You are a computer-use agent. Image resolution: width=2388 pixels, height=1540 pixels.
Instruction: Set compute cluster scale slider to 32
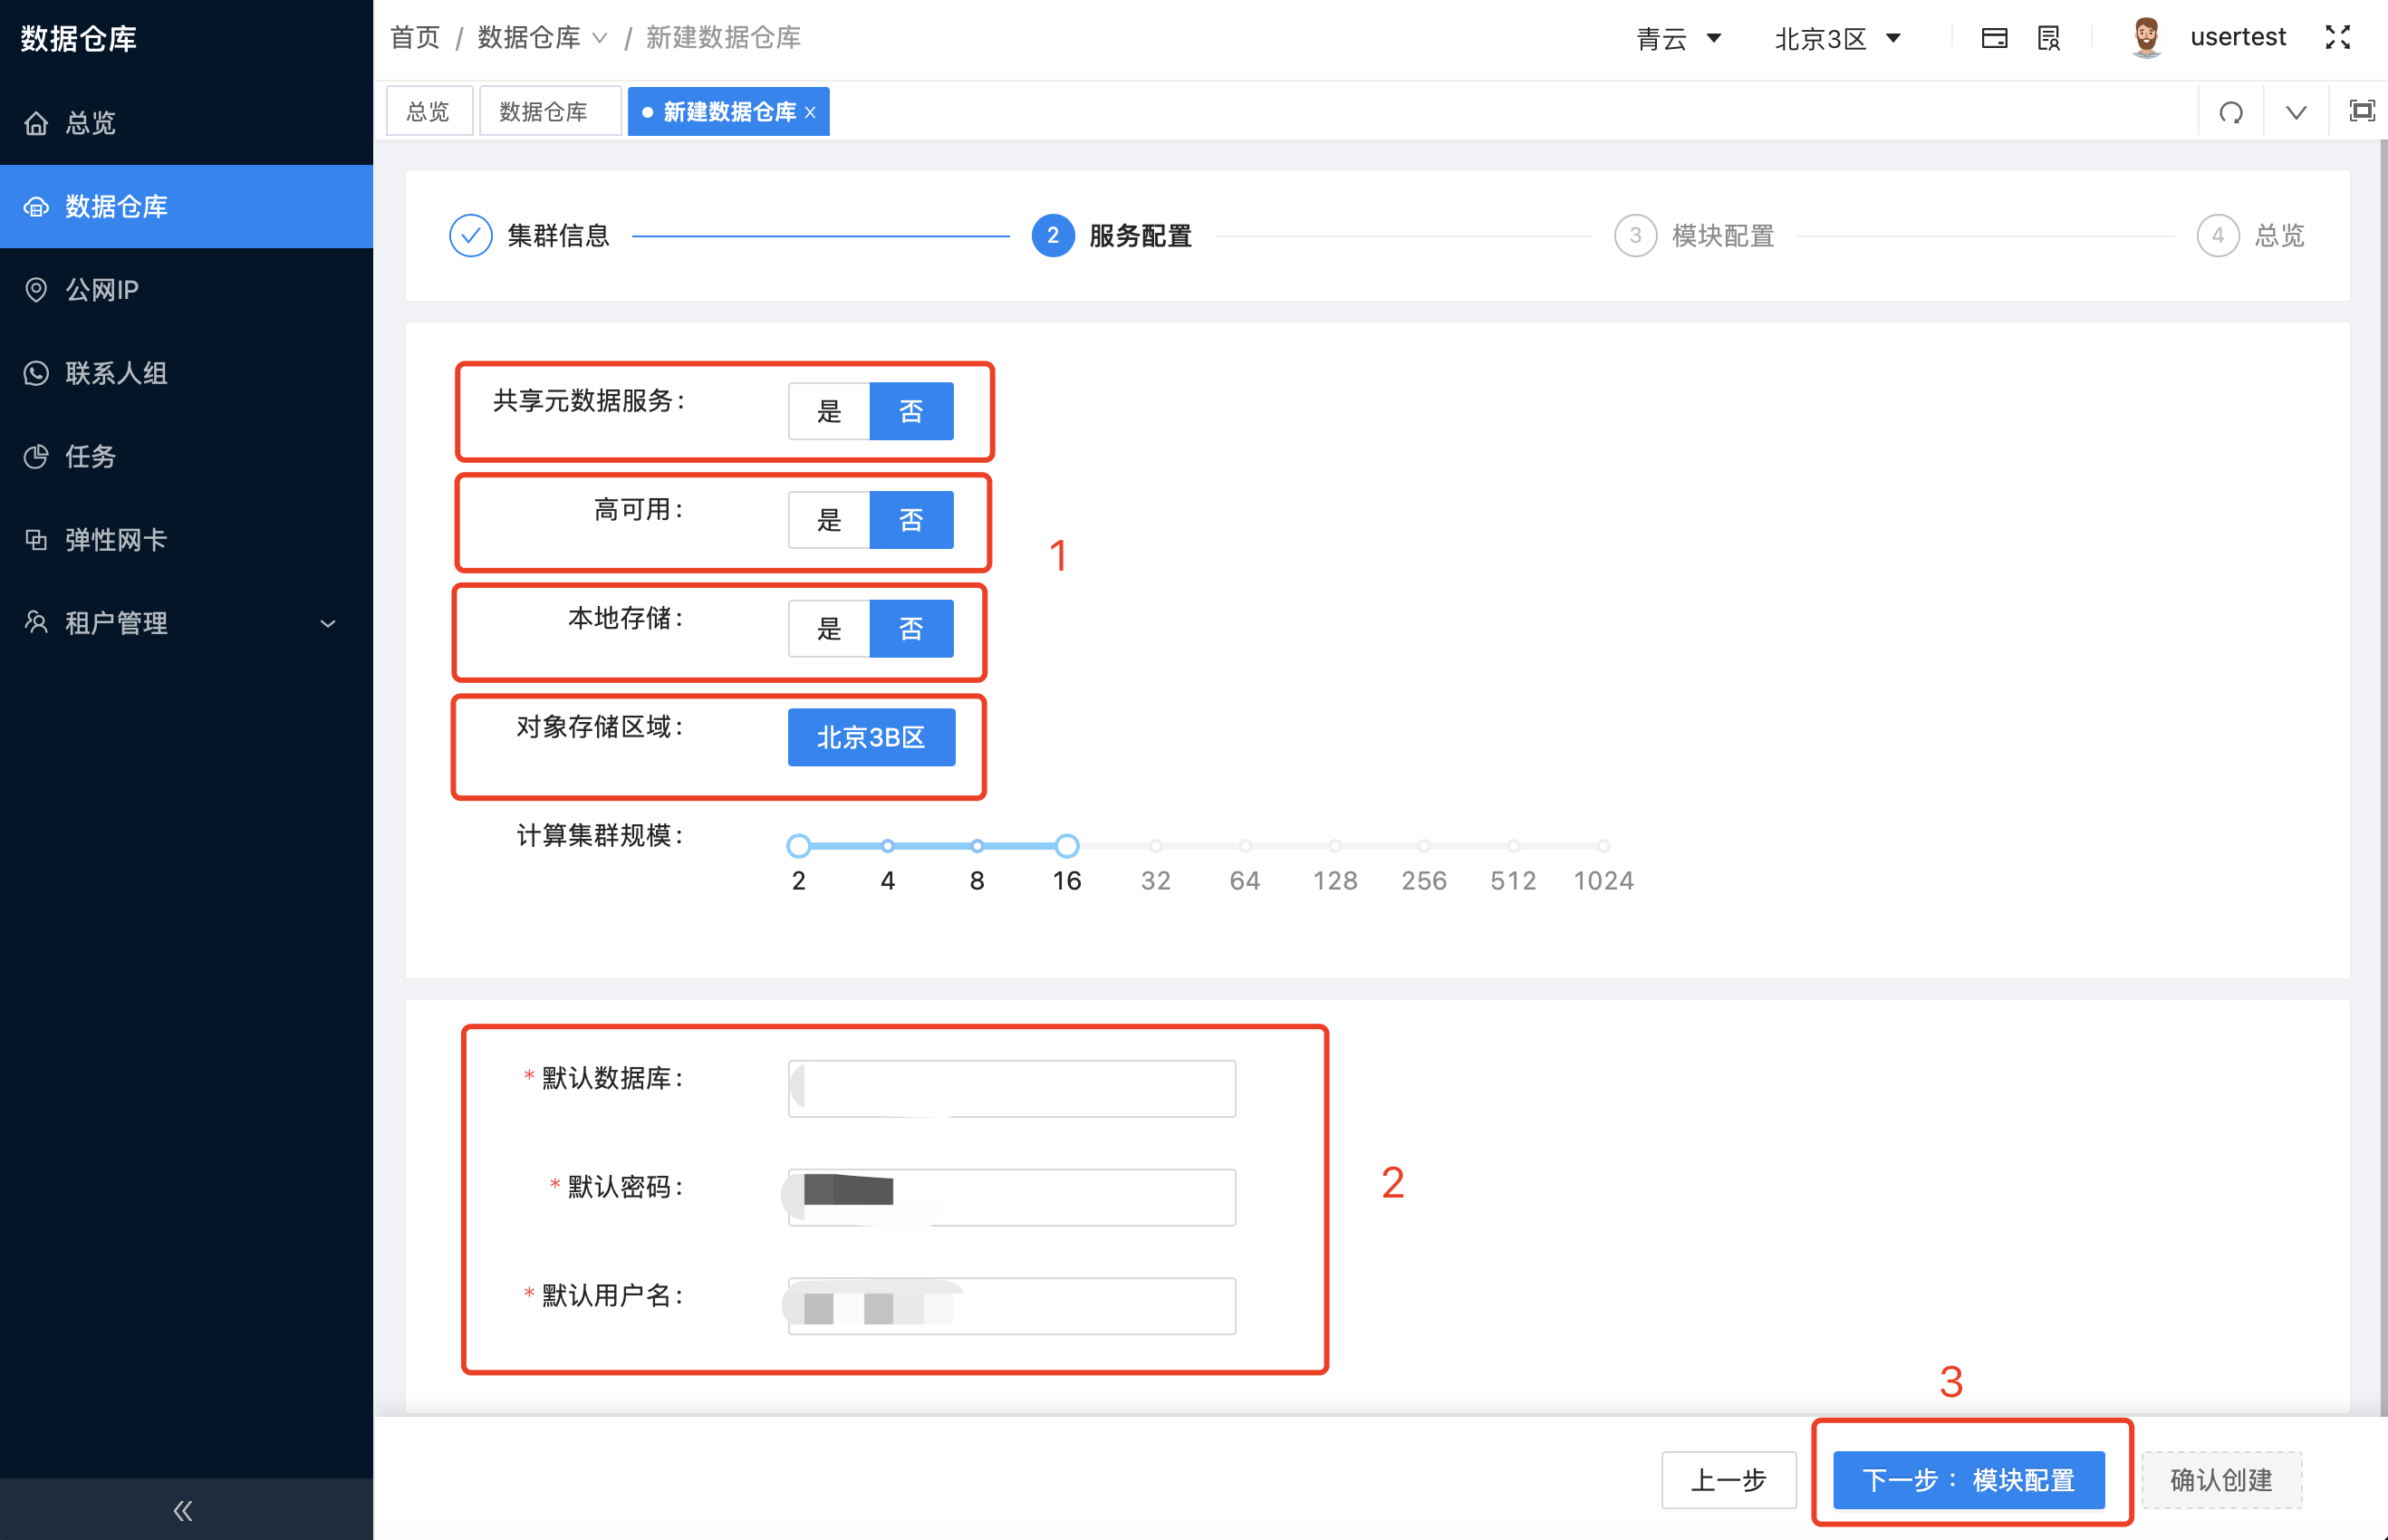(1156, 846)
